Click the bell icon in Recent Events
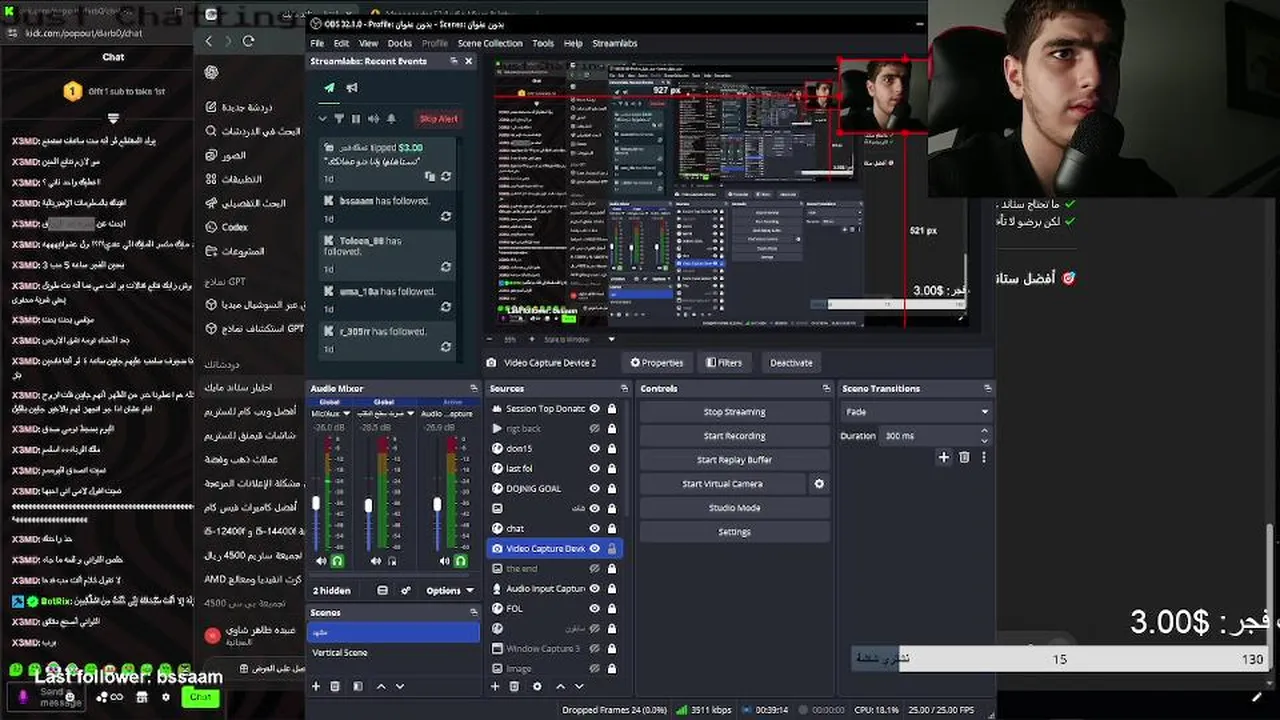 391,118
